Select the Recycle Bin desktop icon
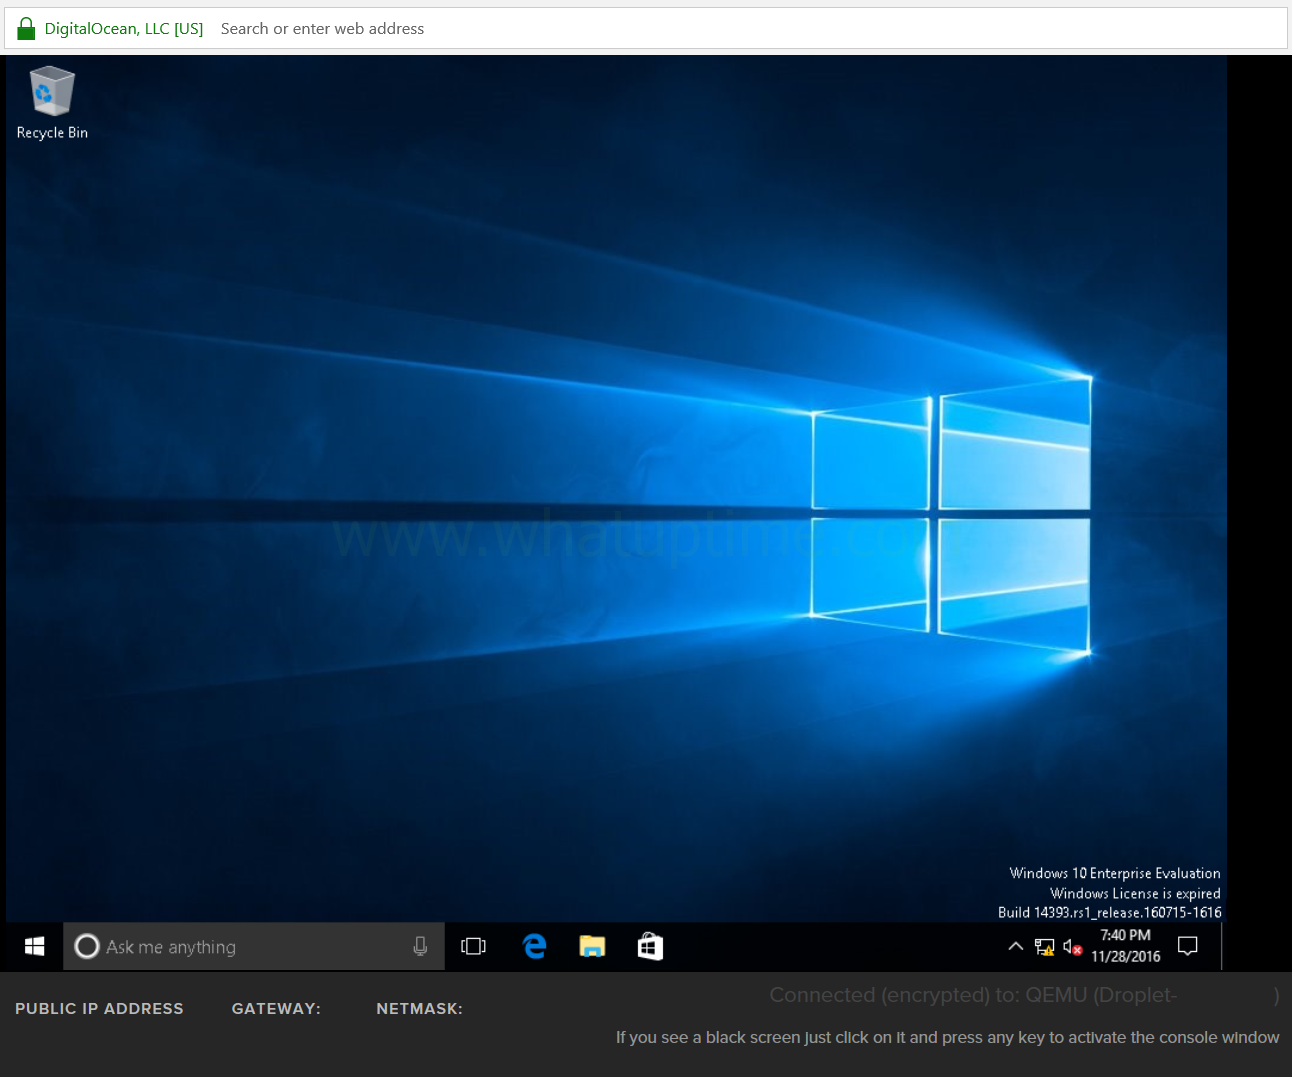The width and height of the screenshot is (1292, 1077). (52, 103)
